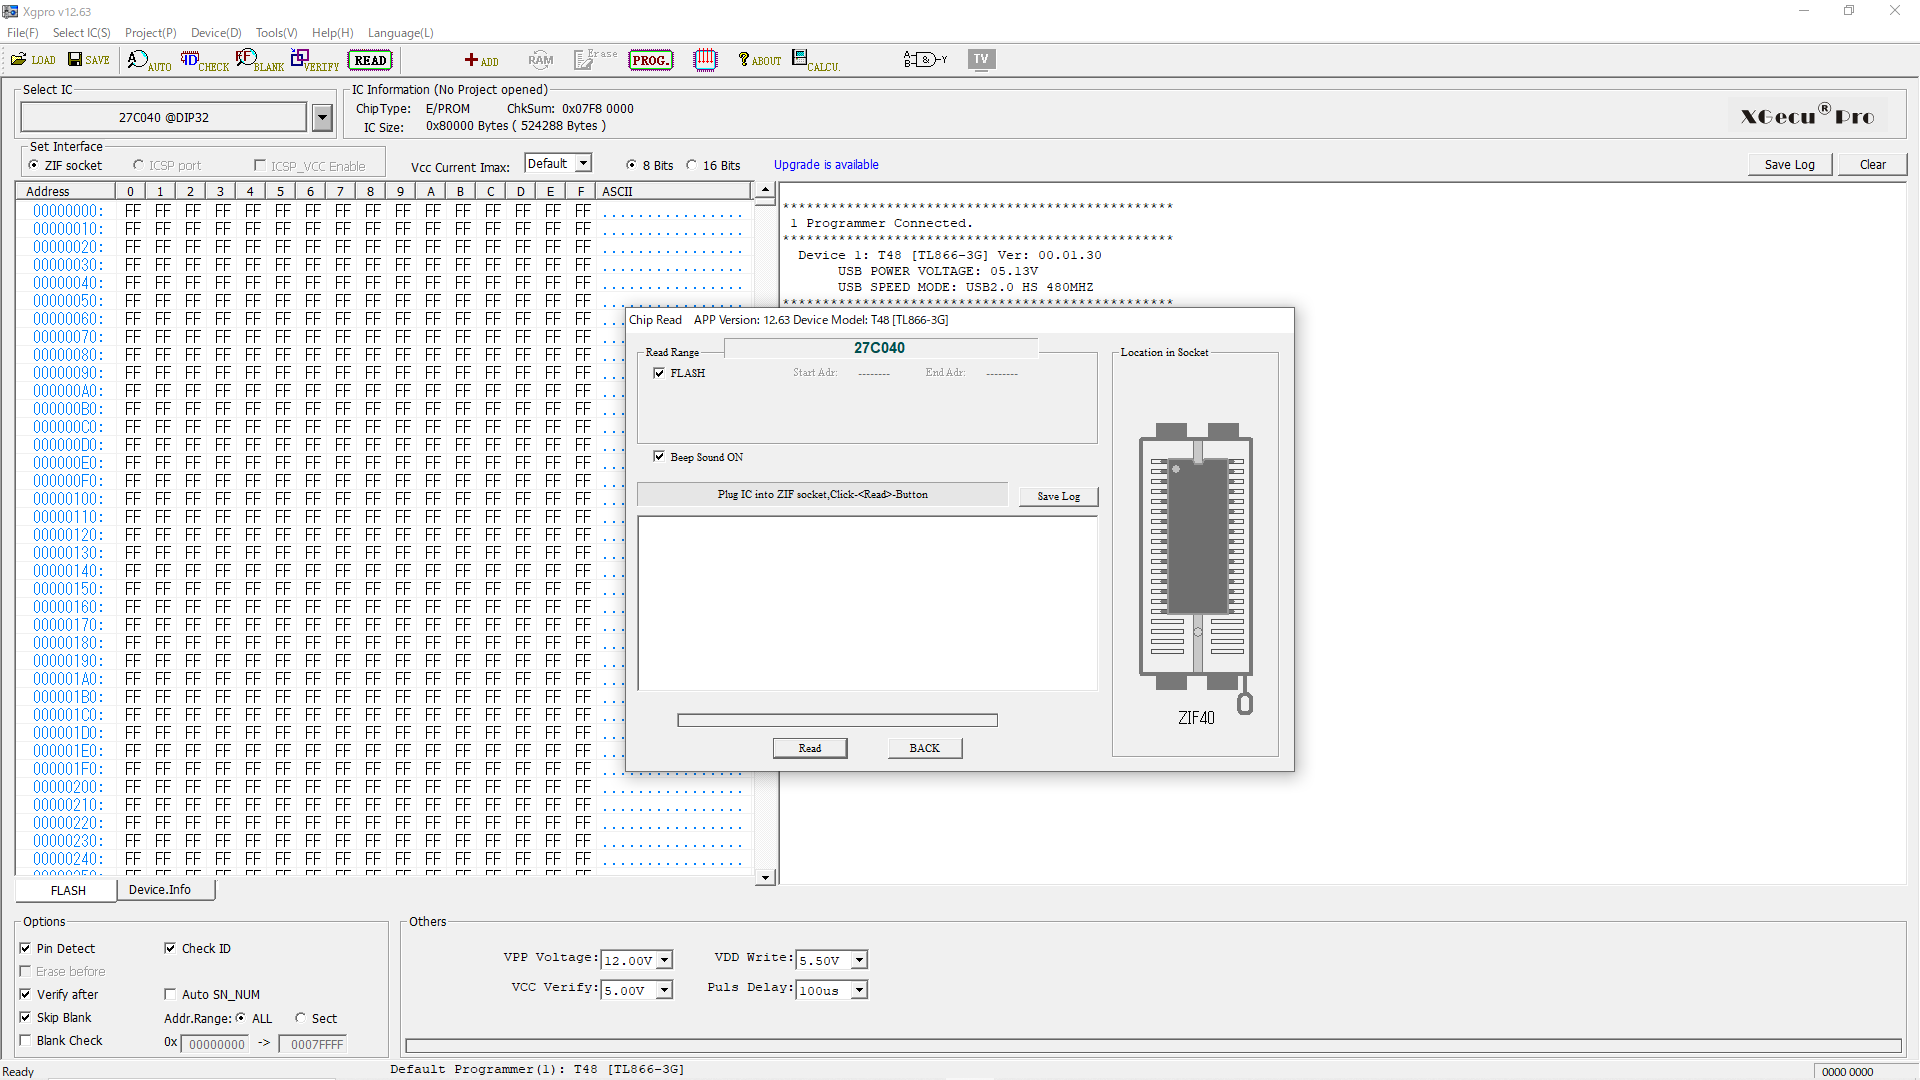Click the hex view scrollbar down arrow
Image resolution: width=1920 pixels, height=1080 pixels.
765,877
